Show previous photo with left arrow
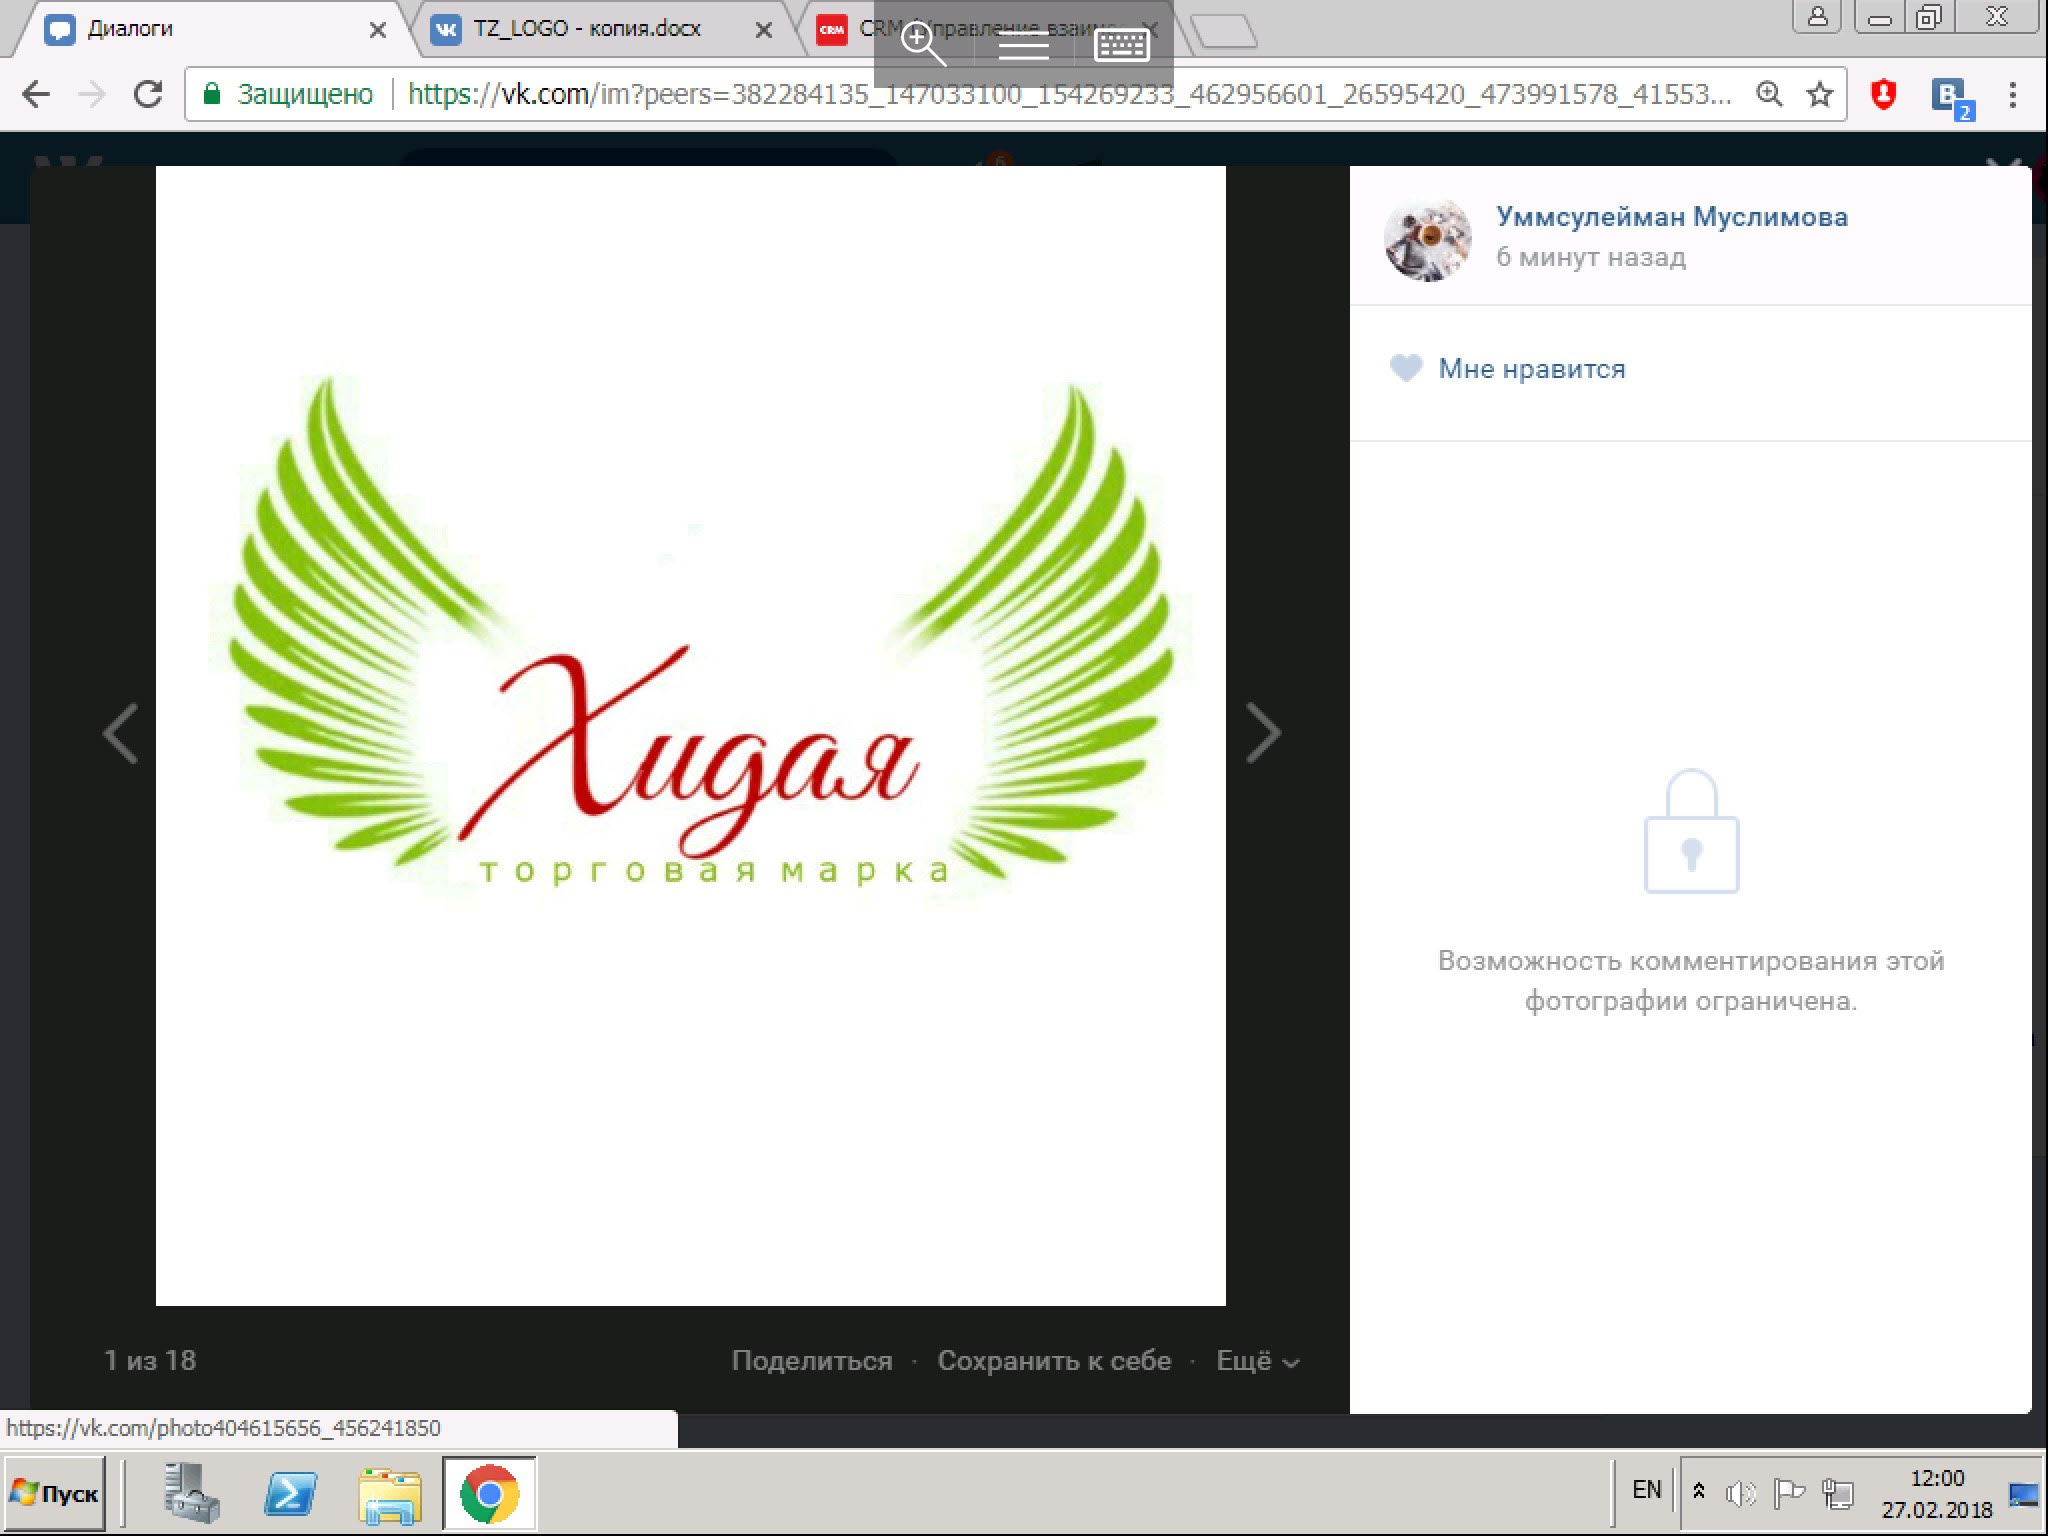Screen dimensions: 2048x1536 pos(121,733)
